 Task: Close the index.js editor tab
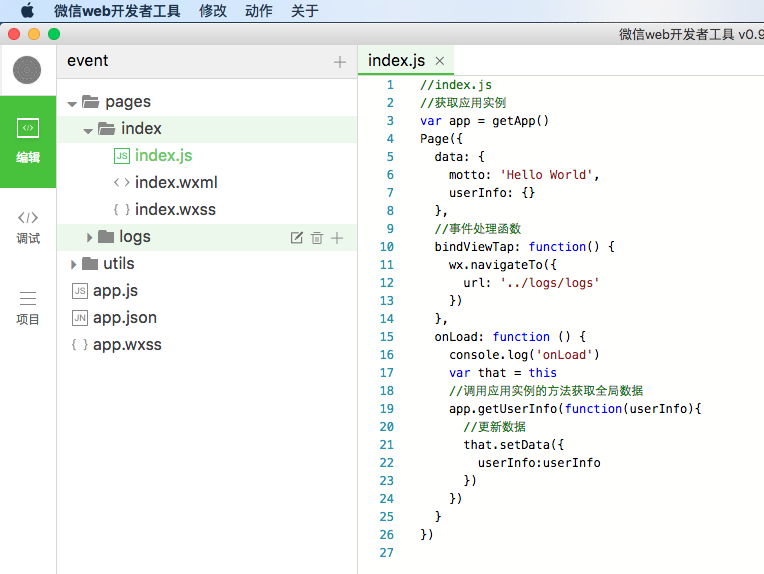tap(439, 61)
